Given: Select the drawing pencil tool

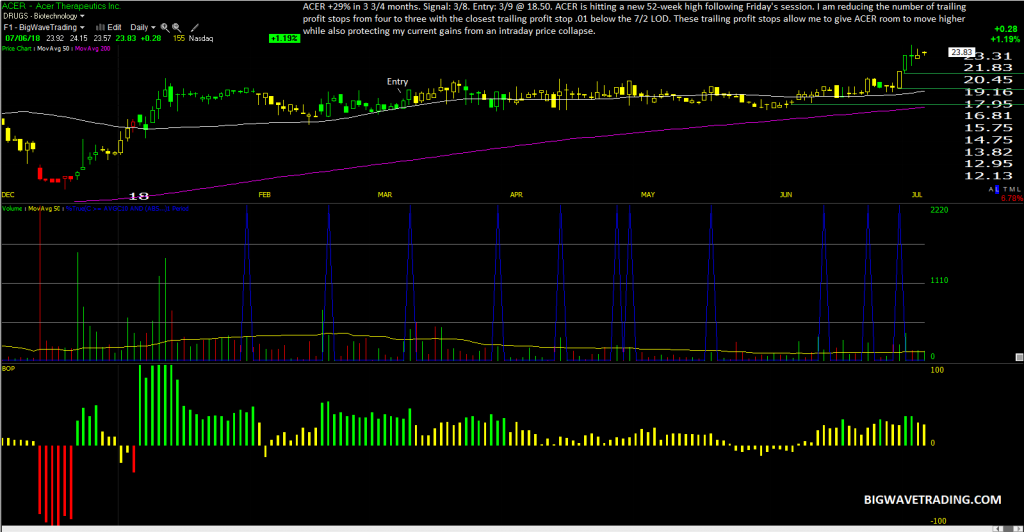Looking at the screenshot, I should point(195,27).
